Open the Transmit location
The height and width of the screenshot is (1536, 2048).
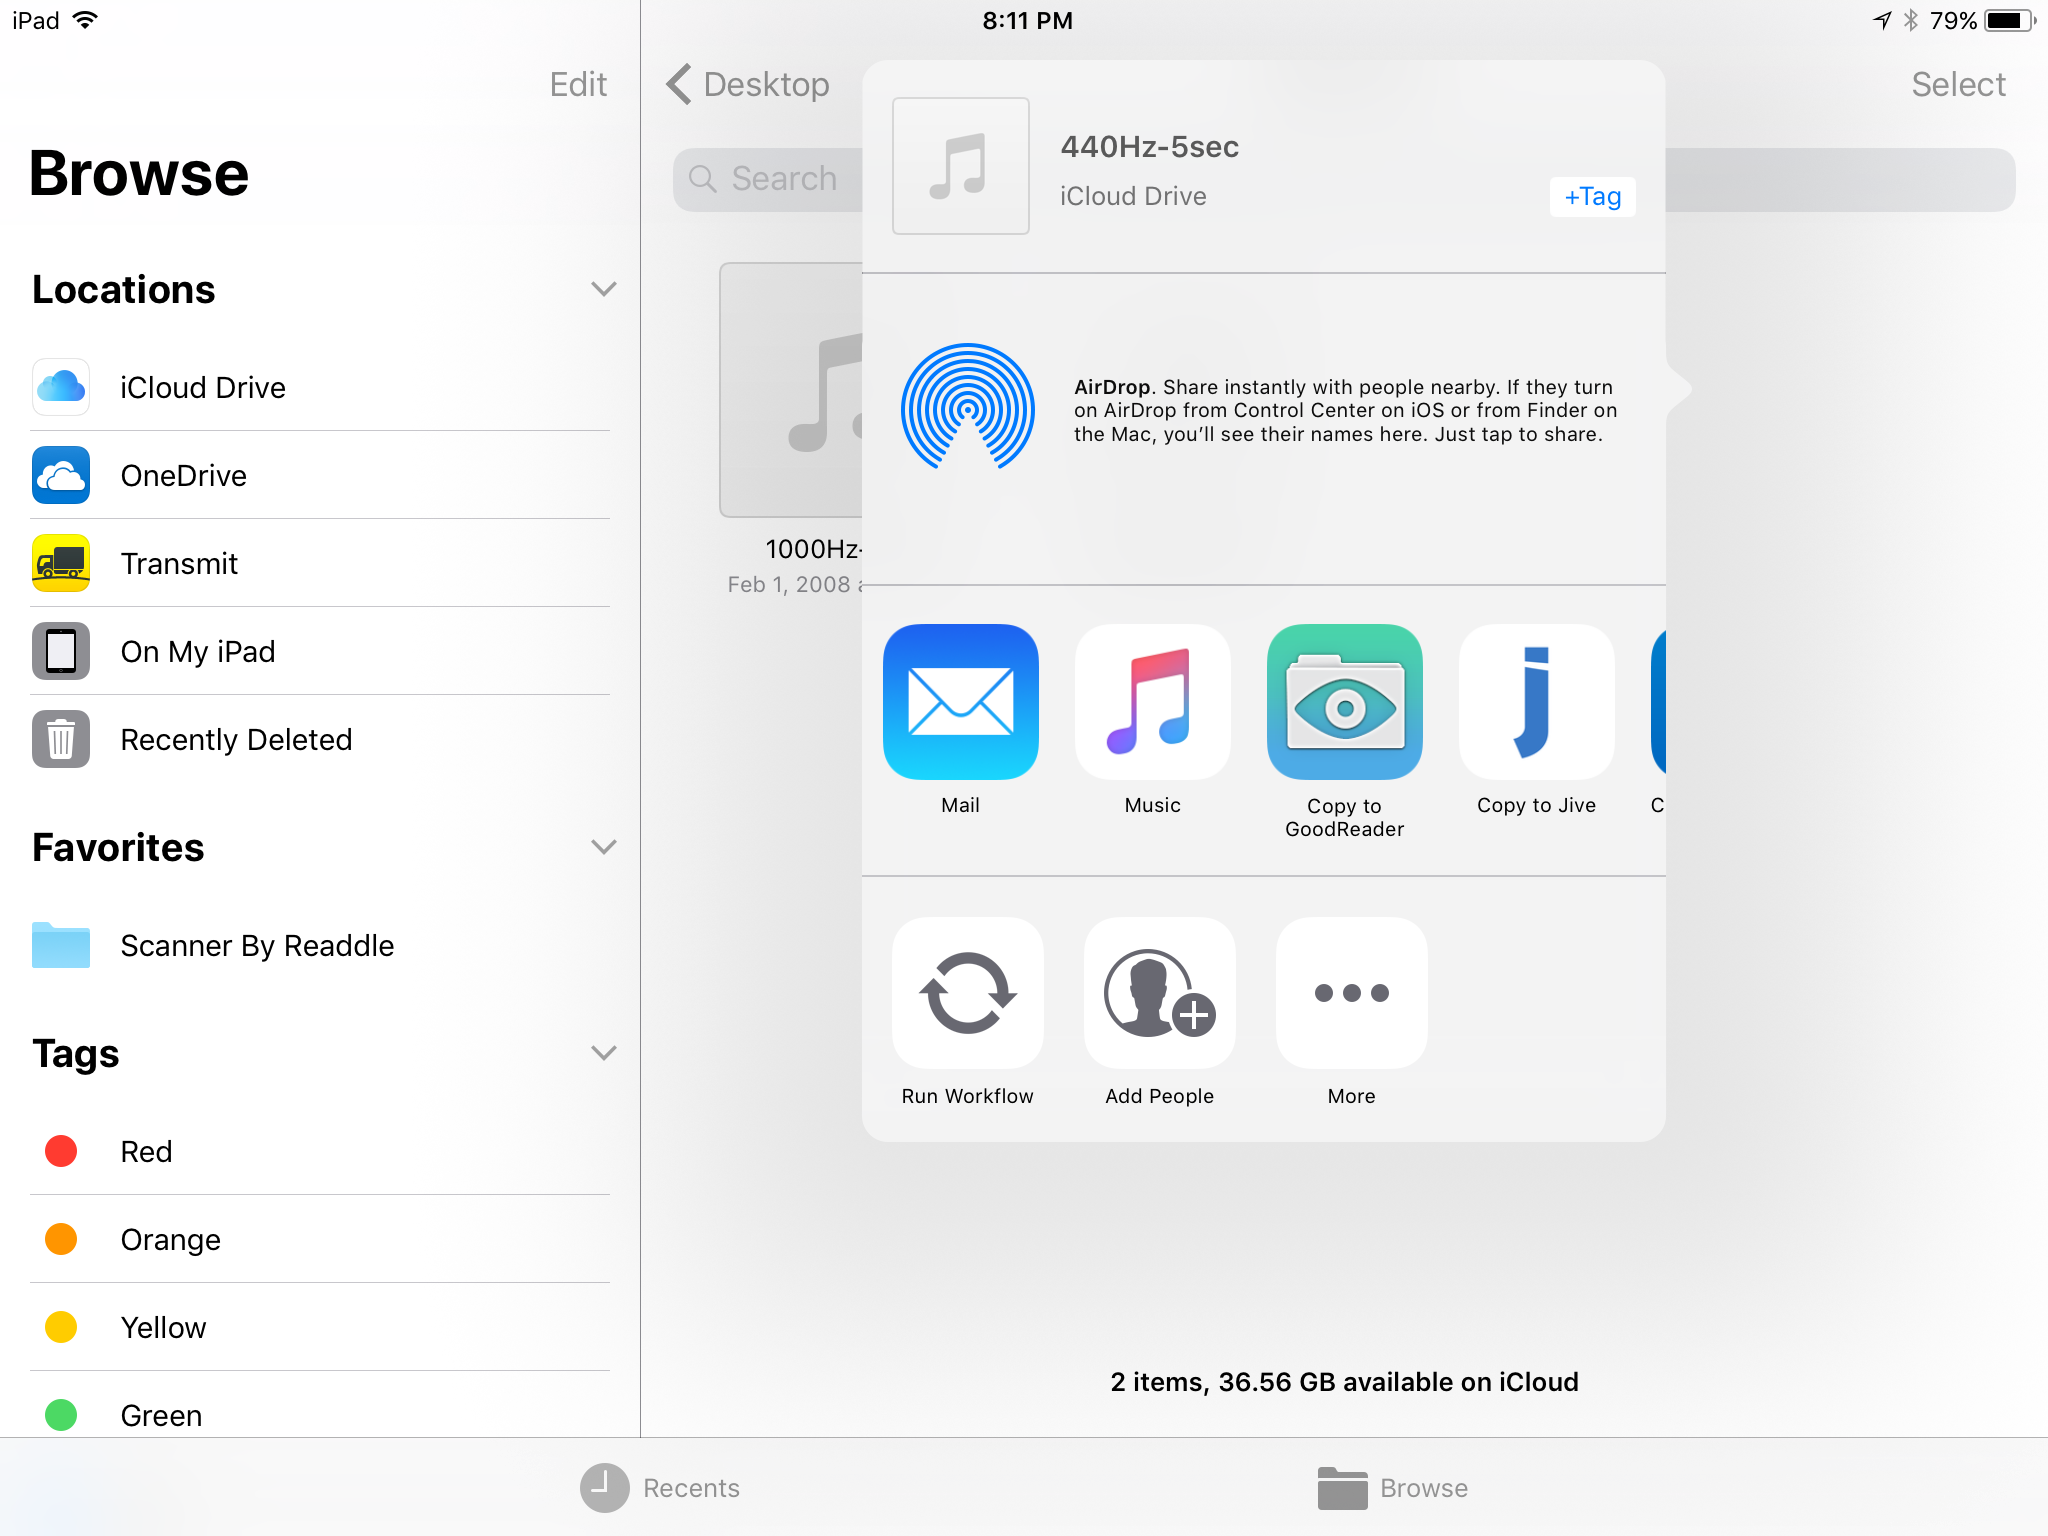click(179, 563)
